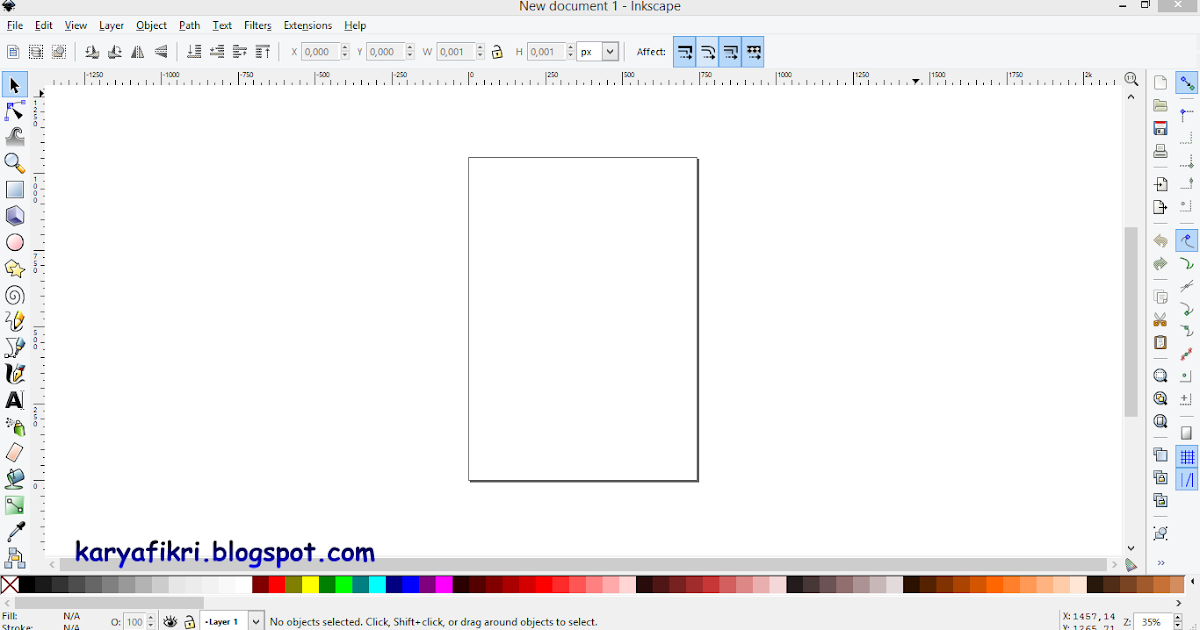Screen dimensions: 1200x630
Task: Select the Spiral tool
Action: tap(15, 295)
